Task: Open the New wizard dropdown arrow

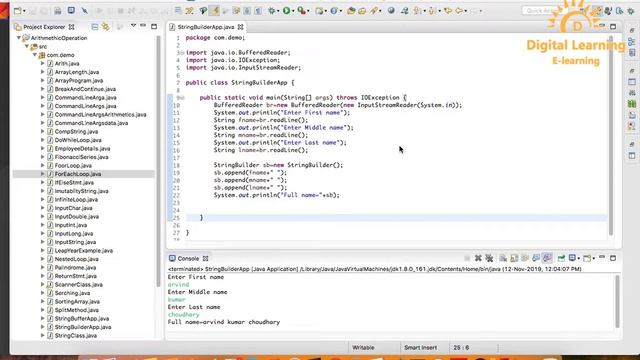Action: click(24, 11)
